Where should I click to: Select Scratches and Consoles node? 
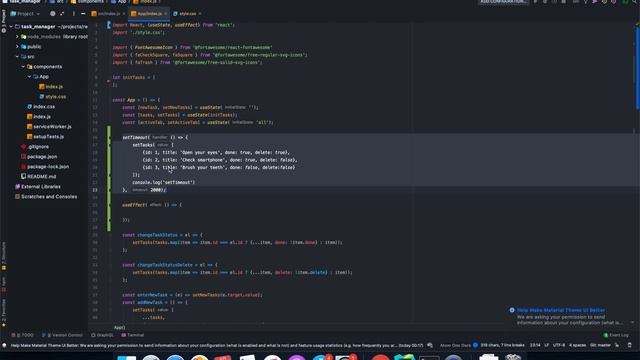46,196
